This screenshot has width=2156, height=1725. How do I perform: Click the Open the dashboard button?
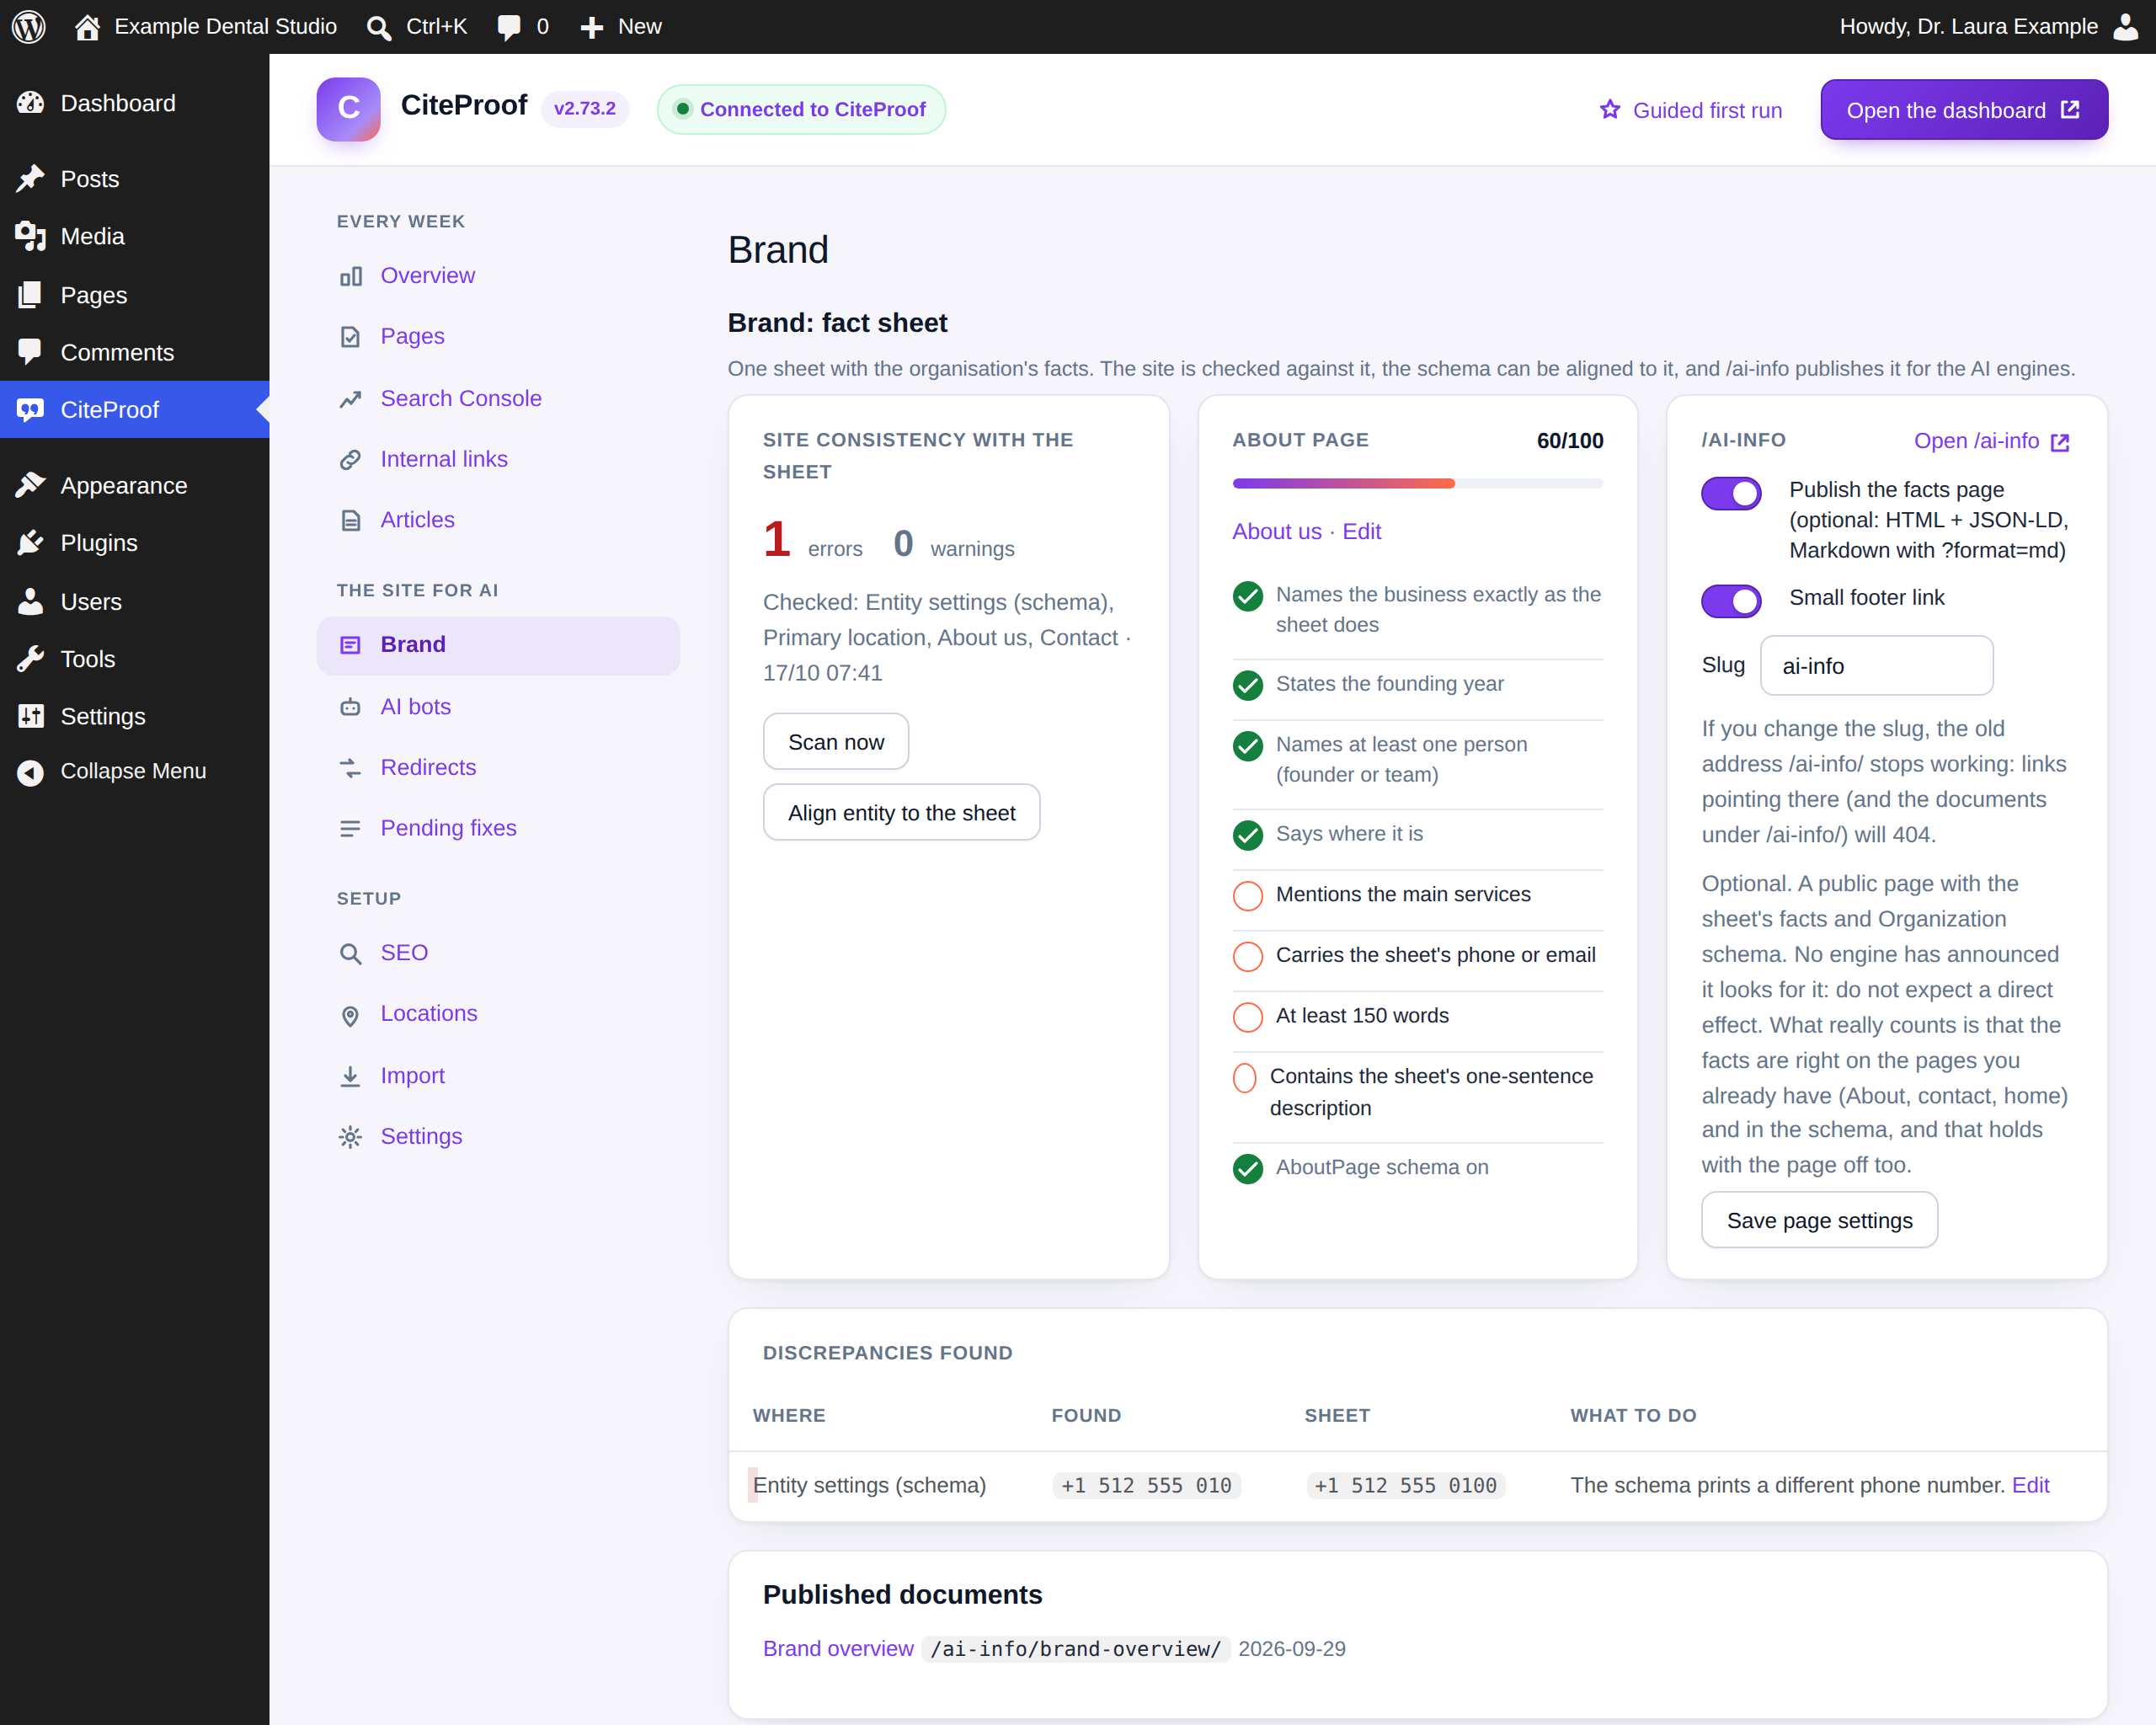1964,110
